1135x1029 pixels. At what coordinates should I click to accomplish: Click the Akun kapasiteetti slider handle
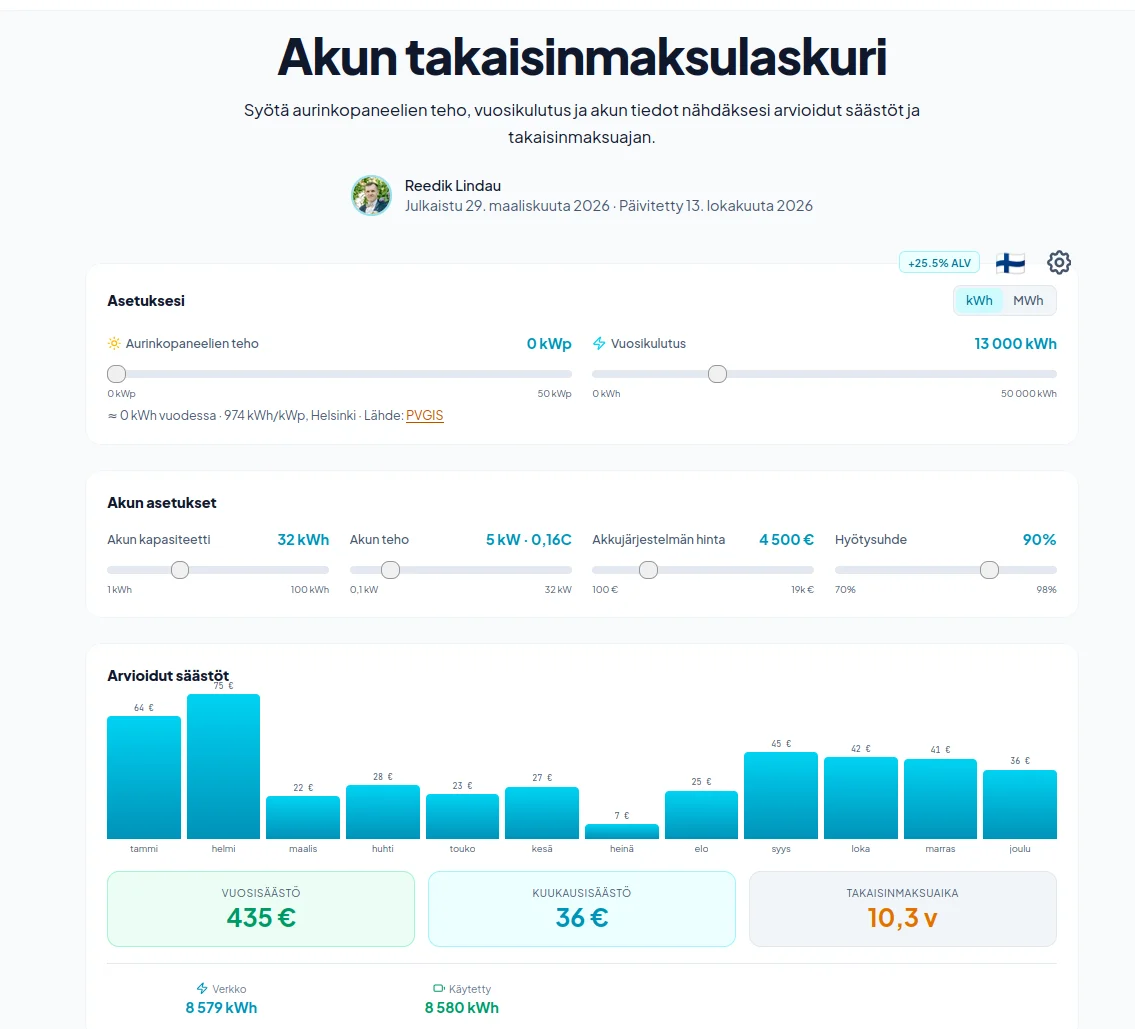[180, 570]
